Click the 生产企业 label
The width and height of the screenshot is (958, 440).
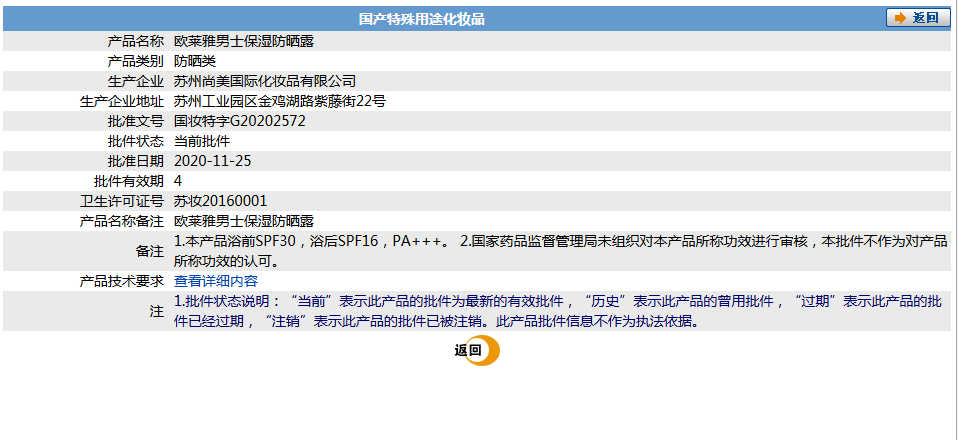click(136, 81)
